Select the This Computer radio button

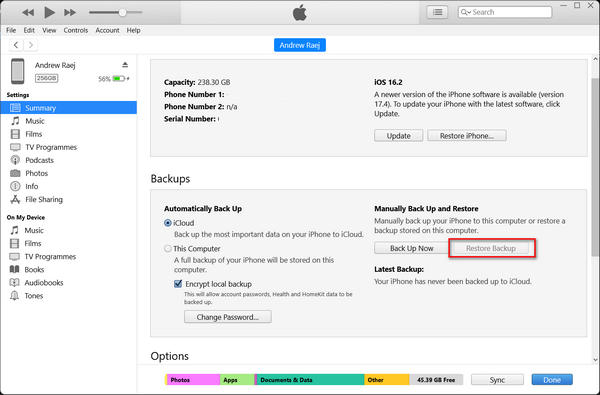(x=168, y=248)
